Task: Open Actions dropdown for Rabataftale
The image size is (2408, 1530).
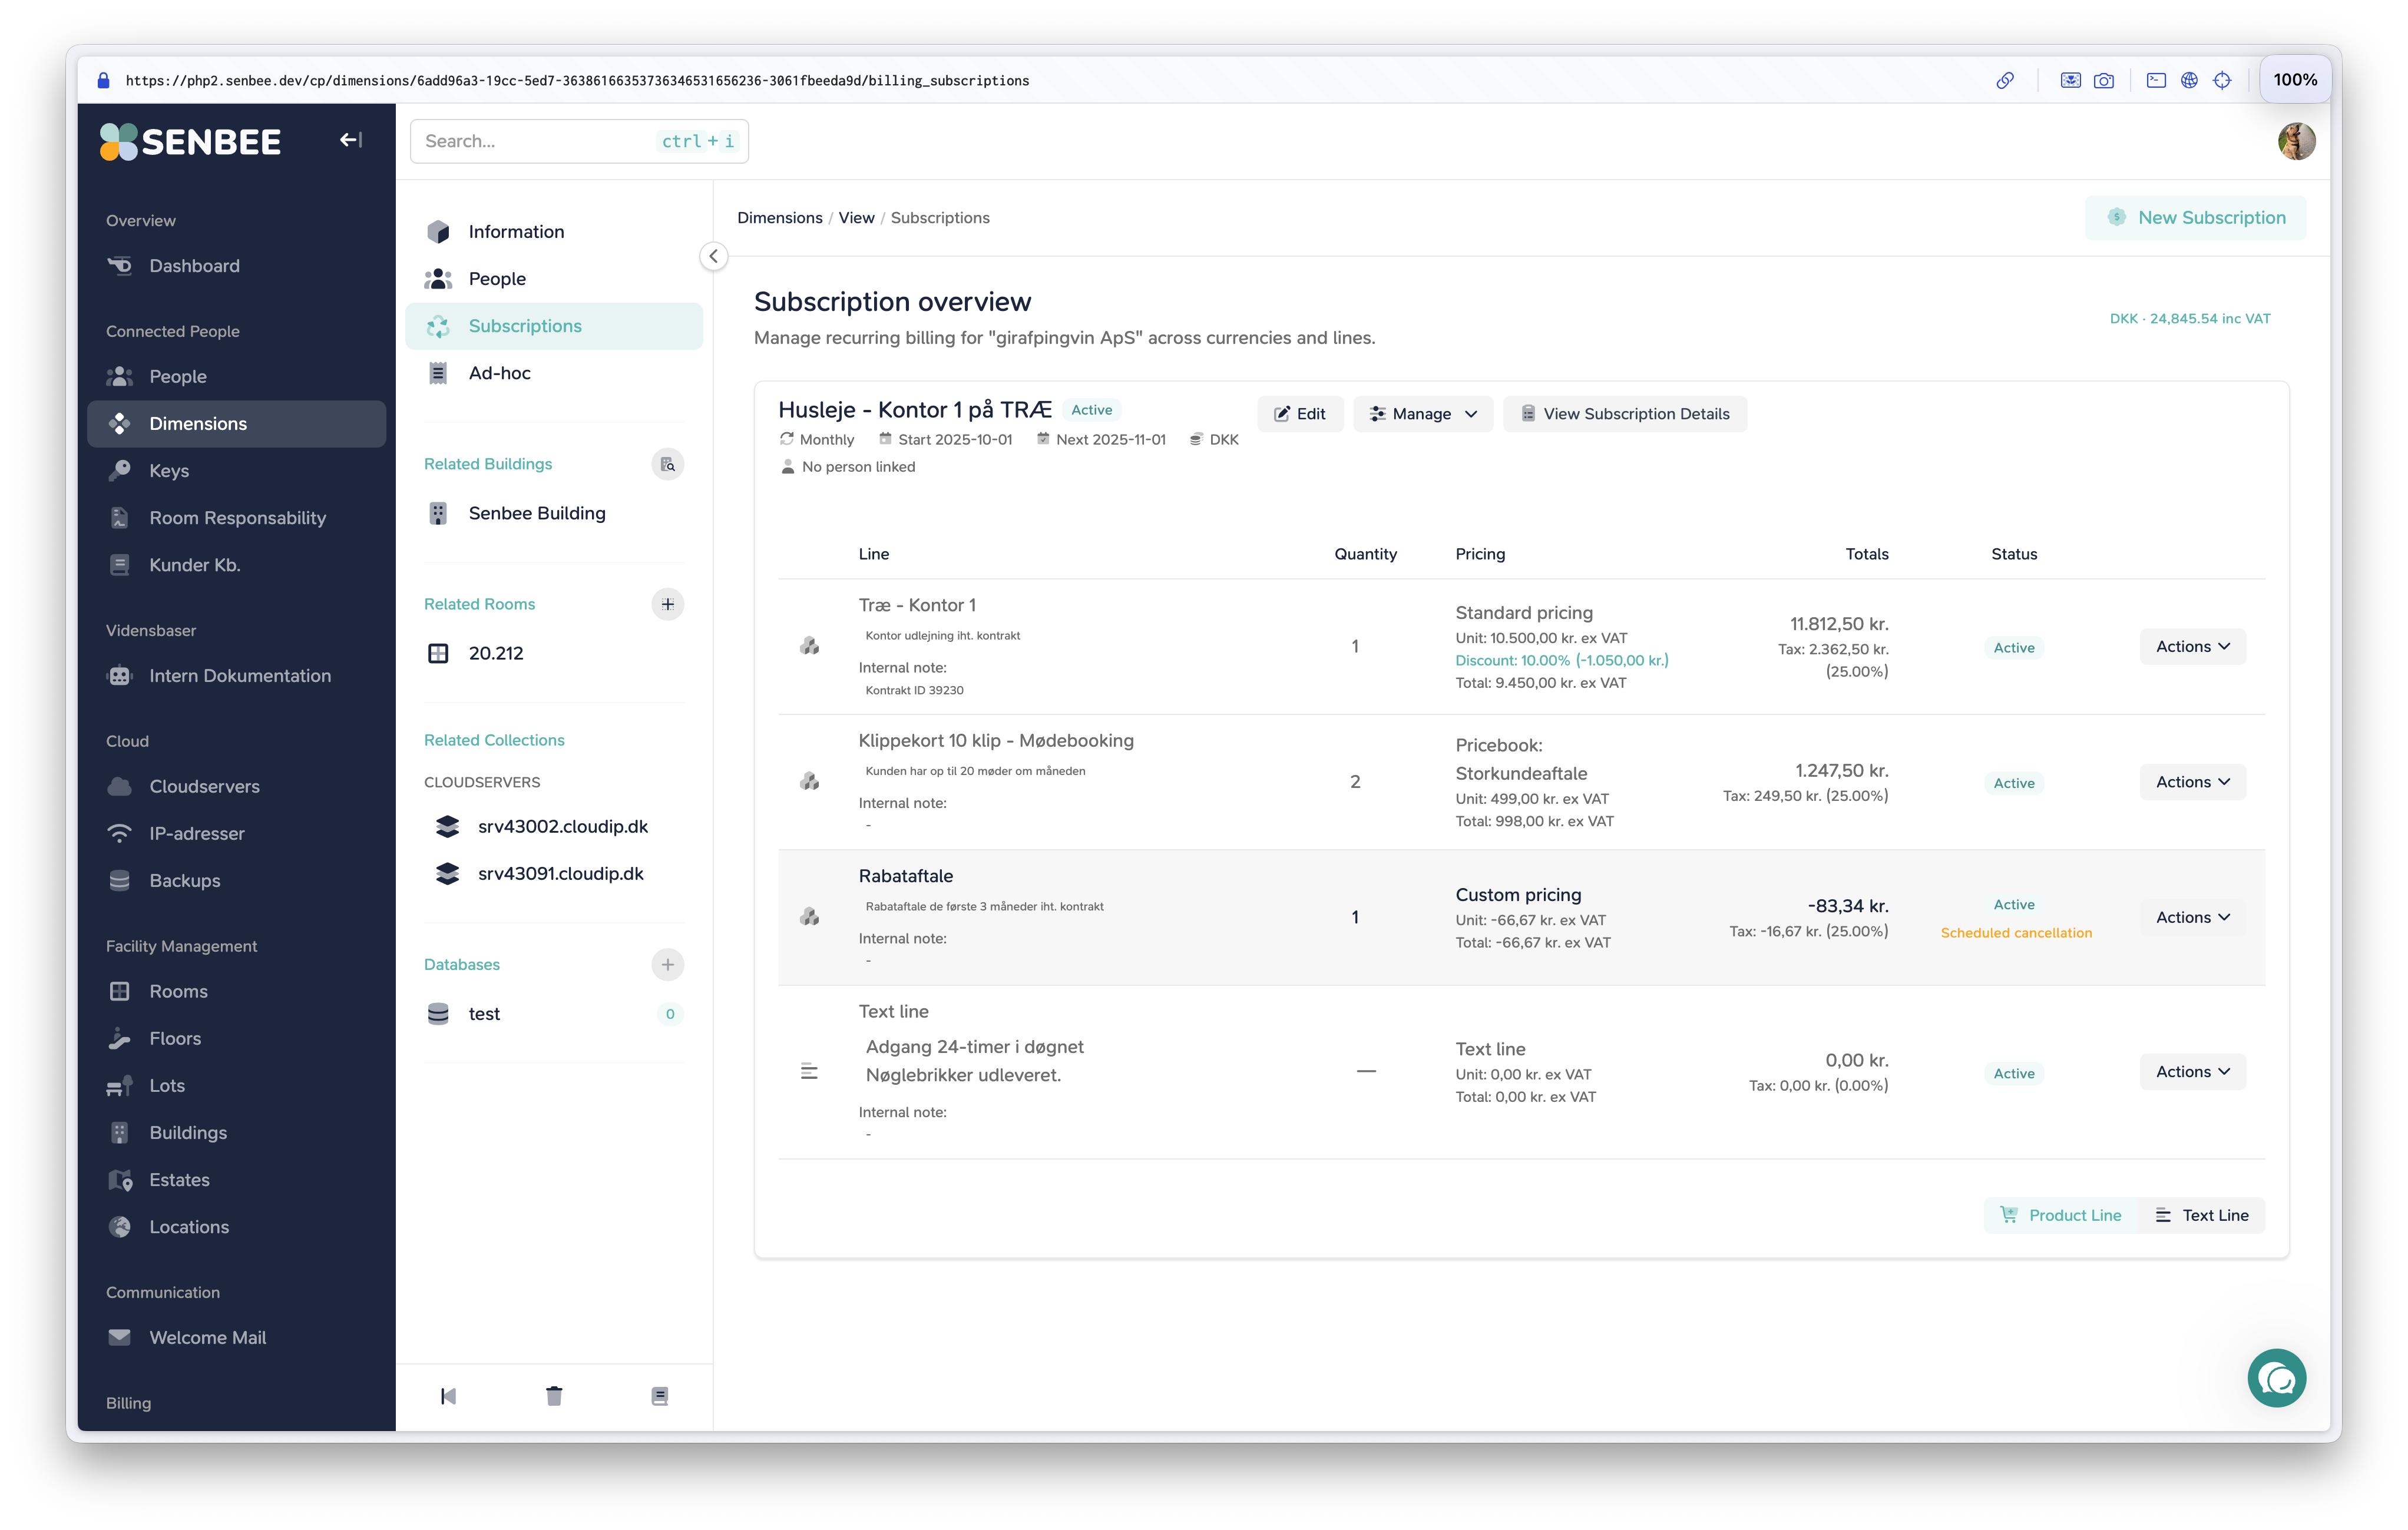Action: point(2192,917)
